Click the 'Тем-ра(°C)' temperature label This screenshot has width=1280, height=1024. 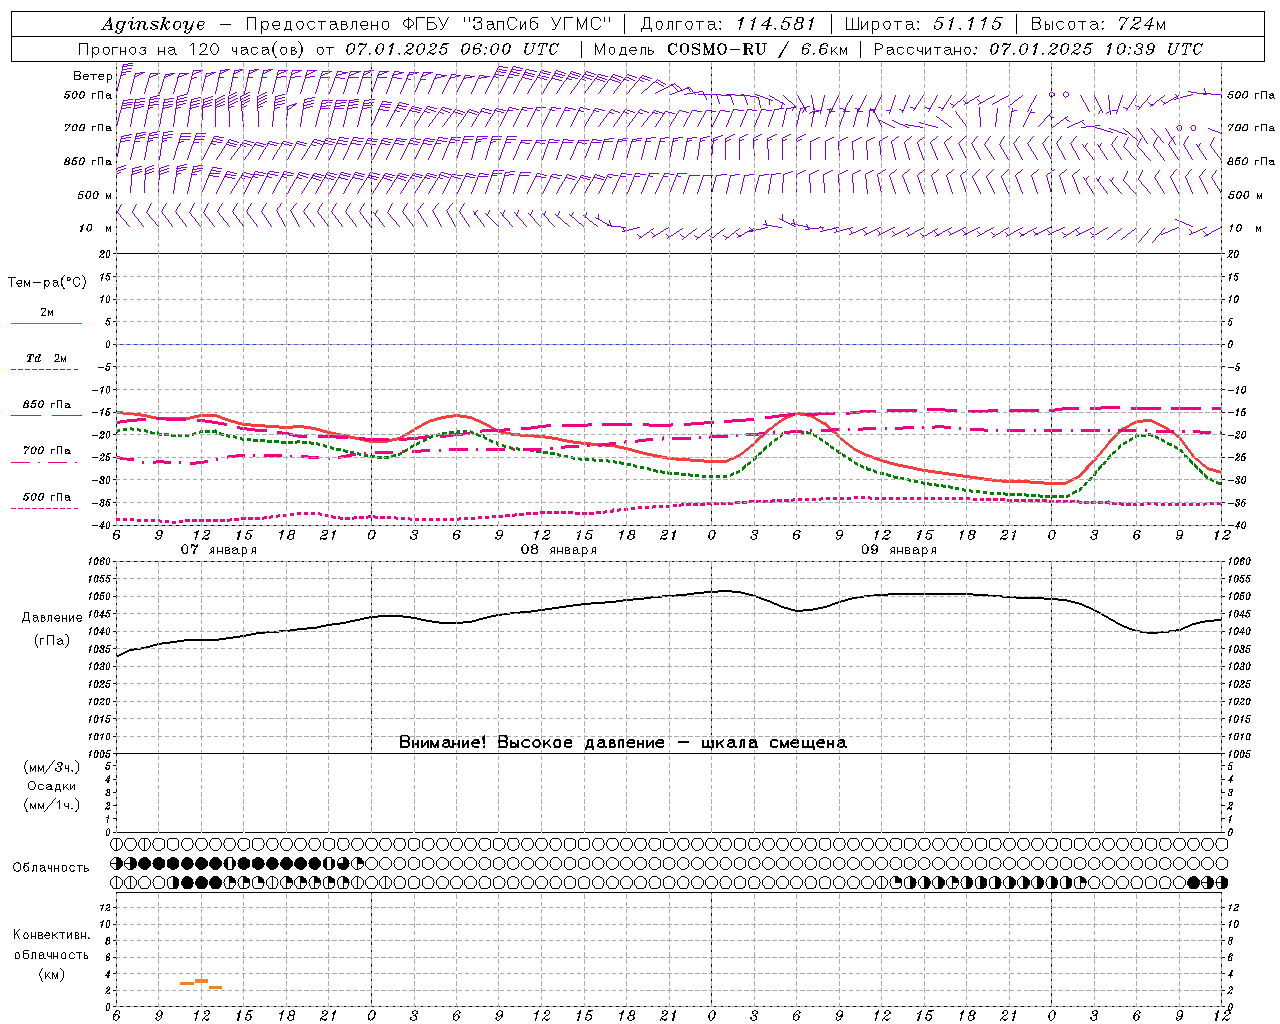(x=47, y=283)
